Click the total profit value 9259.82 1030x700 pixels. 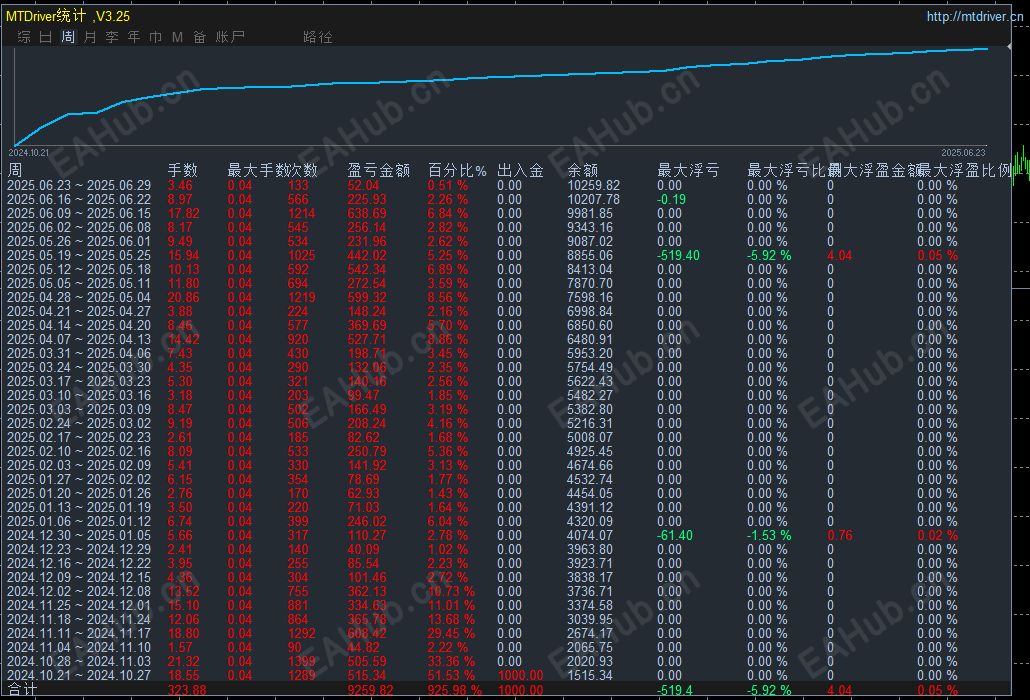(370, 691)
